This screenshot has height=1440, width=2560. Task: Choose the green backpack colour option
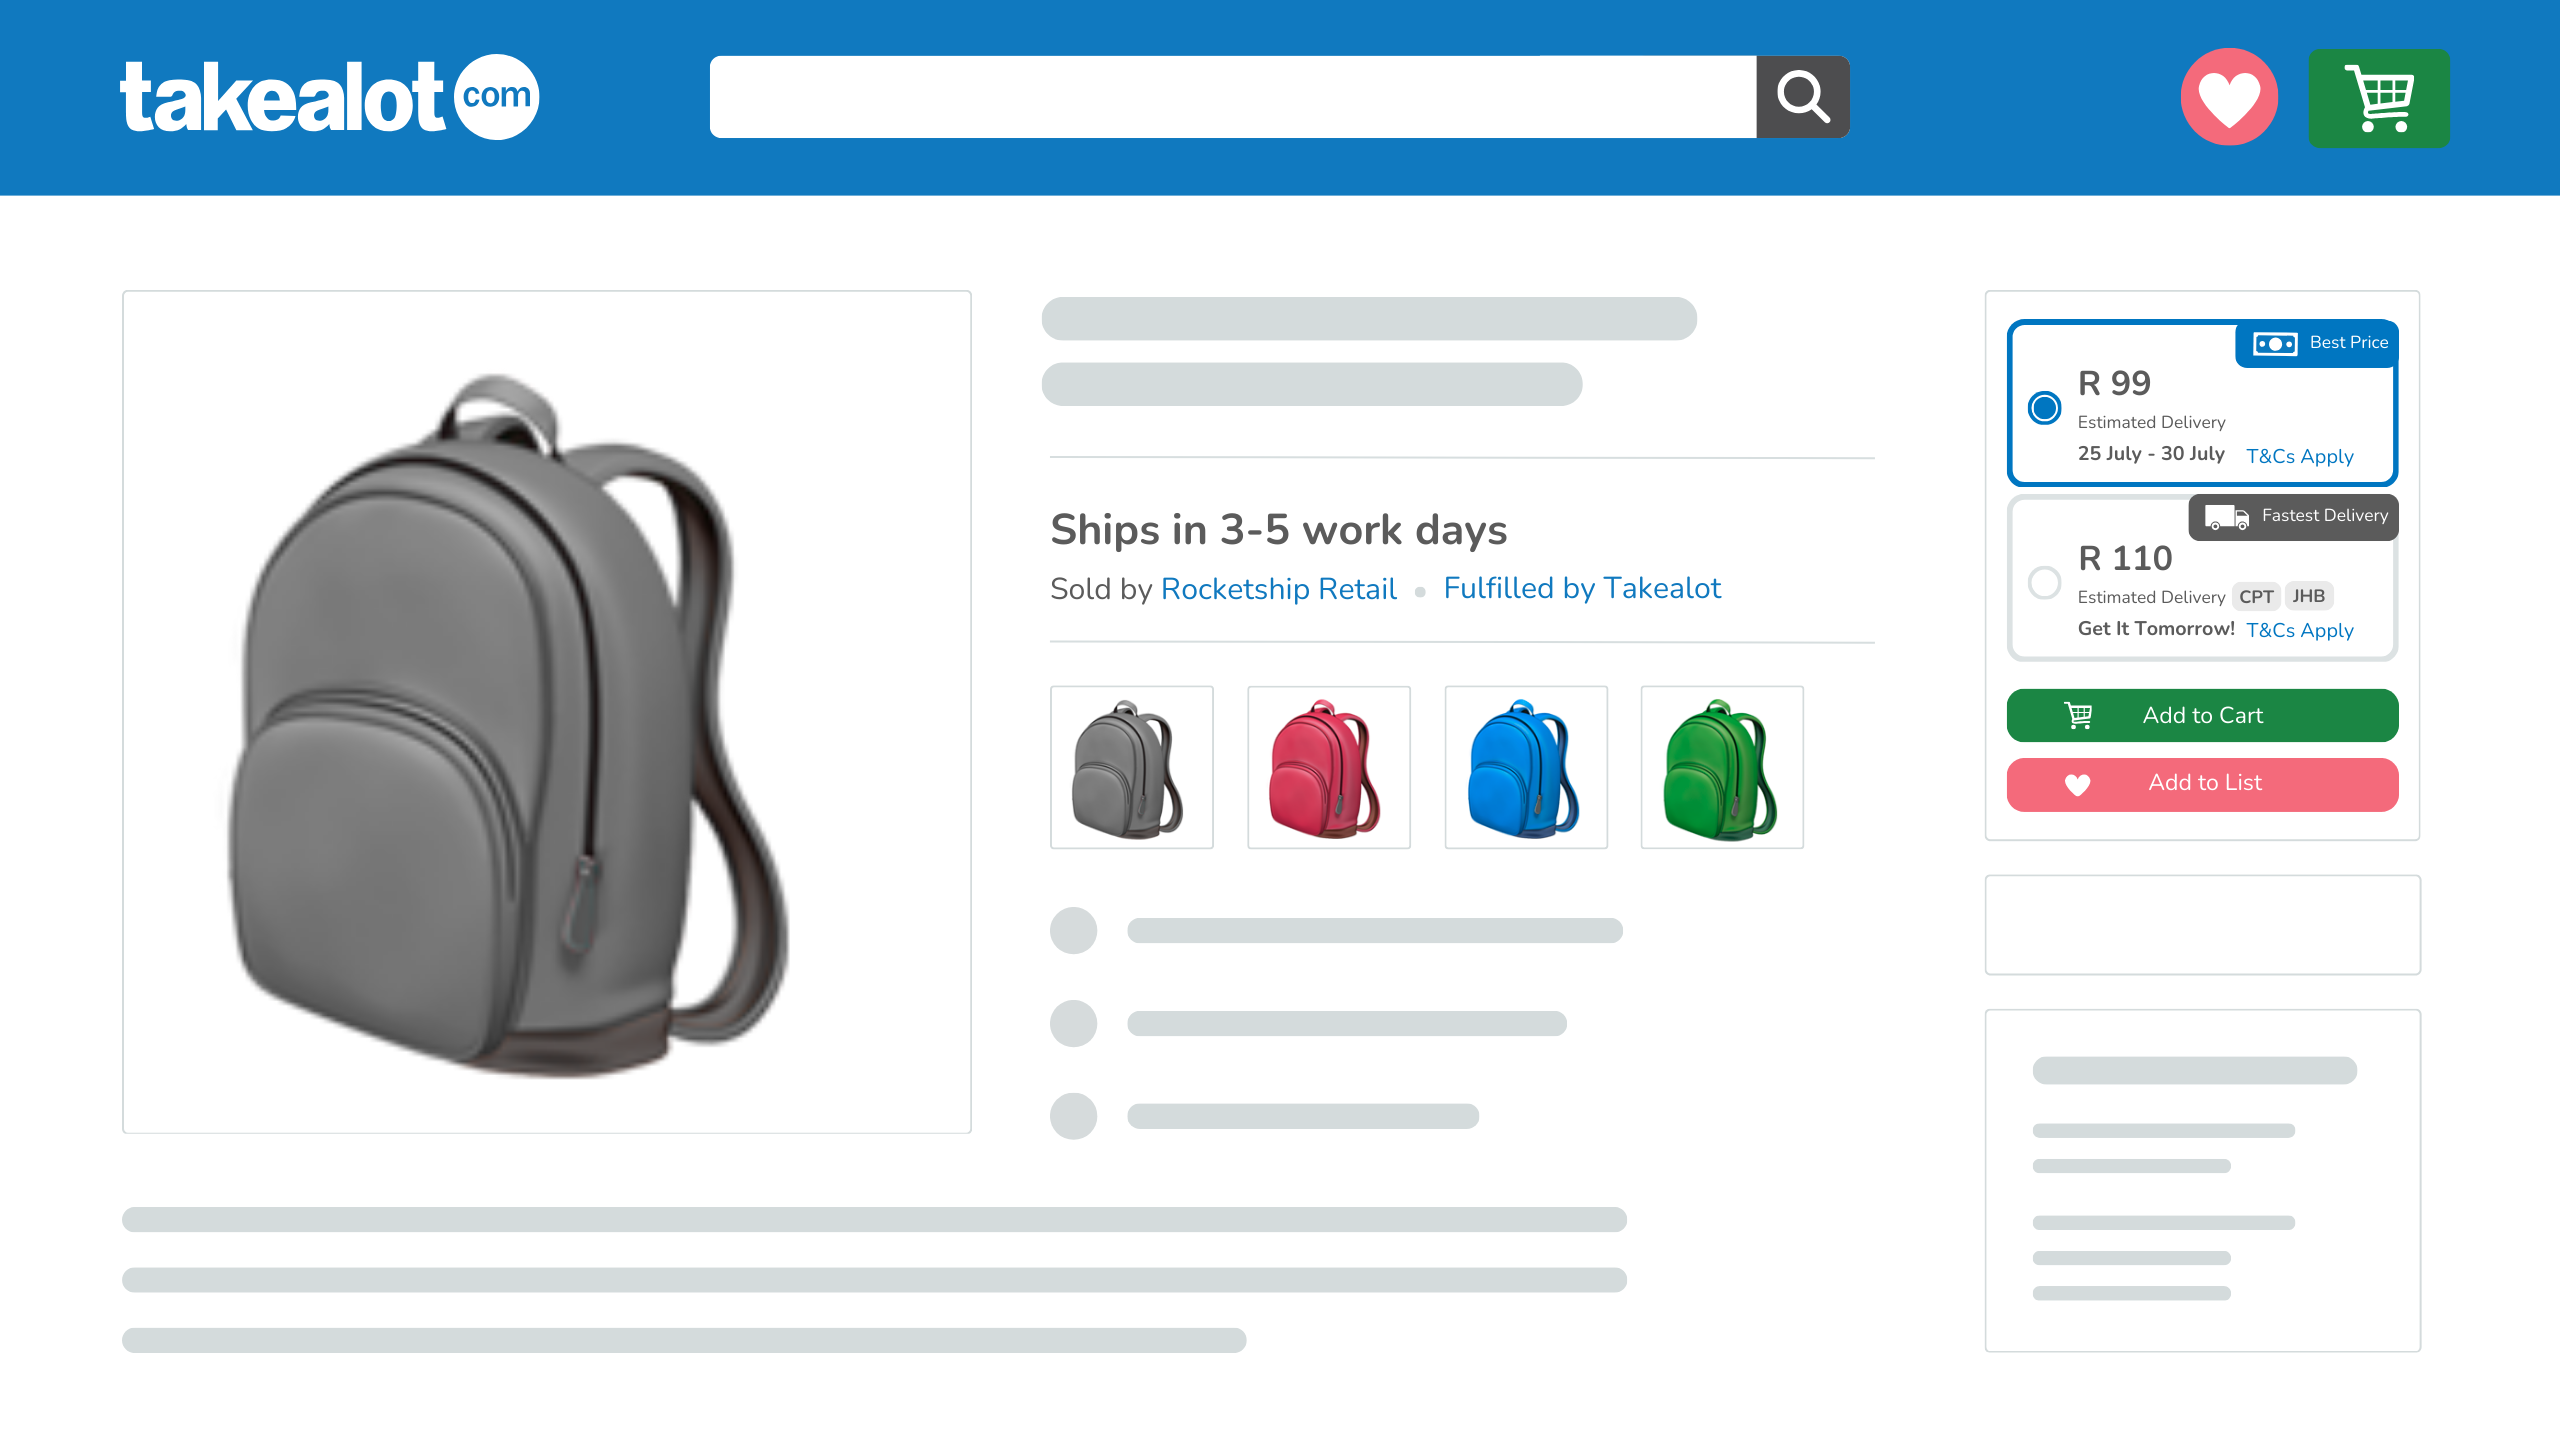coord(1722,767)
